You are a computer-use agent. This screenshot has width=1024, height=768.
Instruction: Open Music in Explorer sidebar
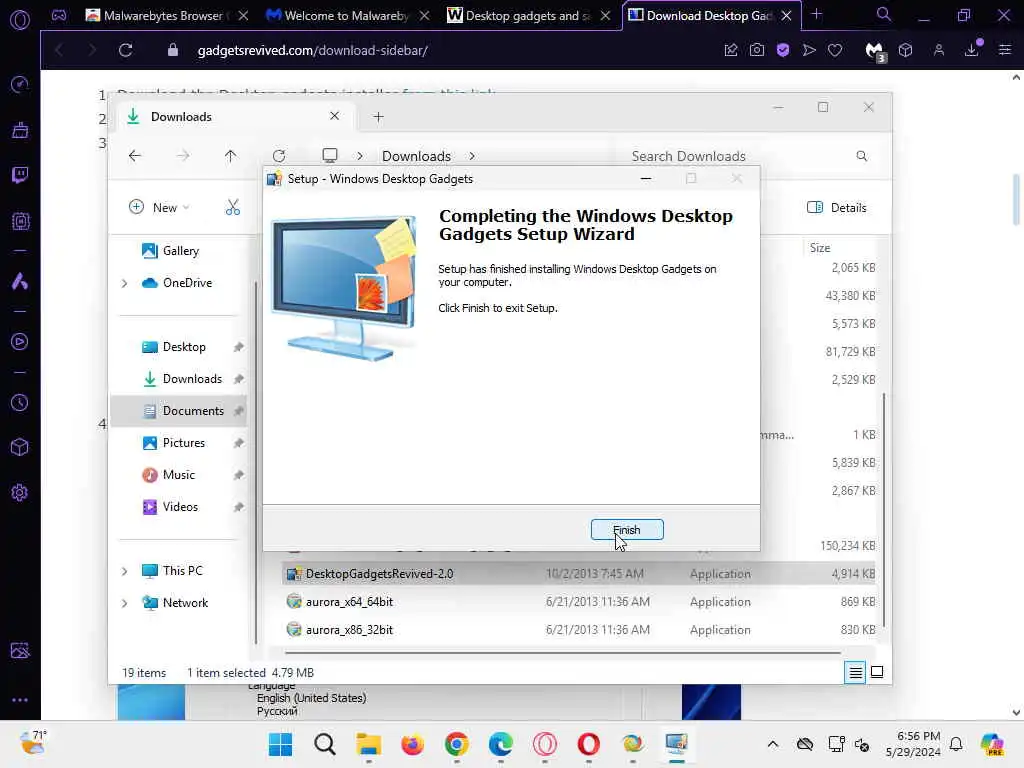tap(168, 475)
